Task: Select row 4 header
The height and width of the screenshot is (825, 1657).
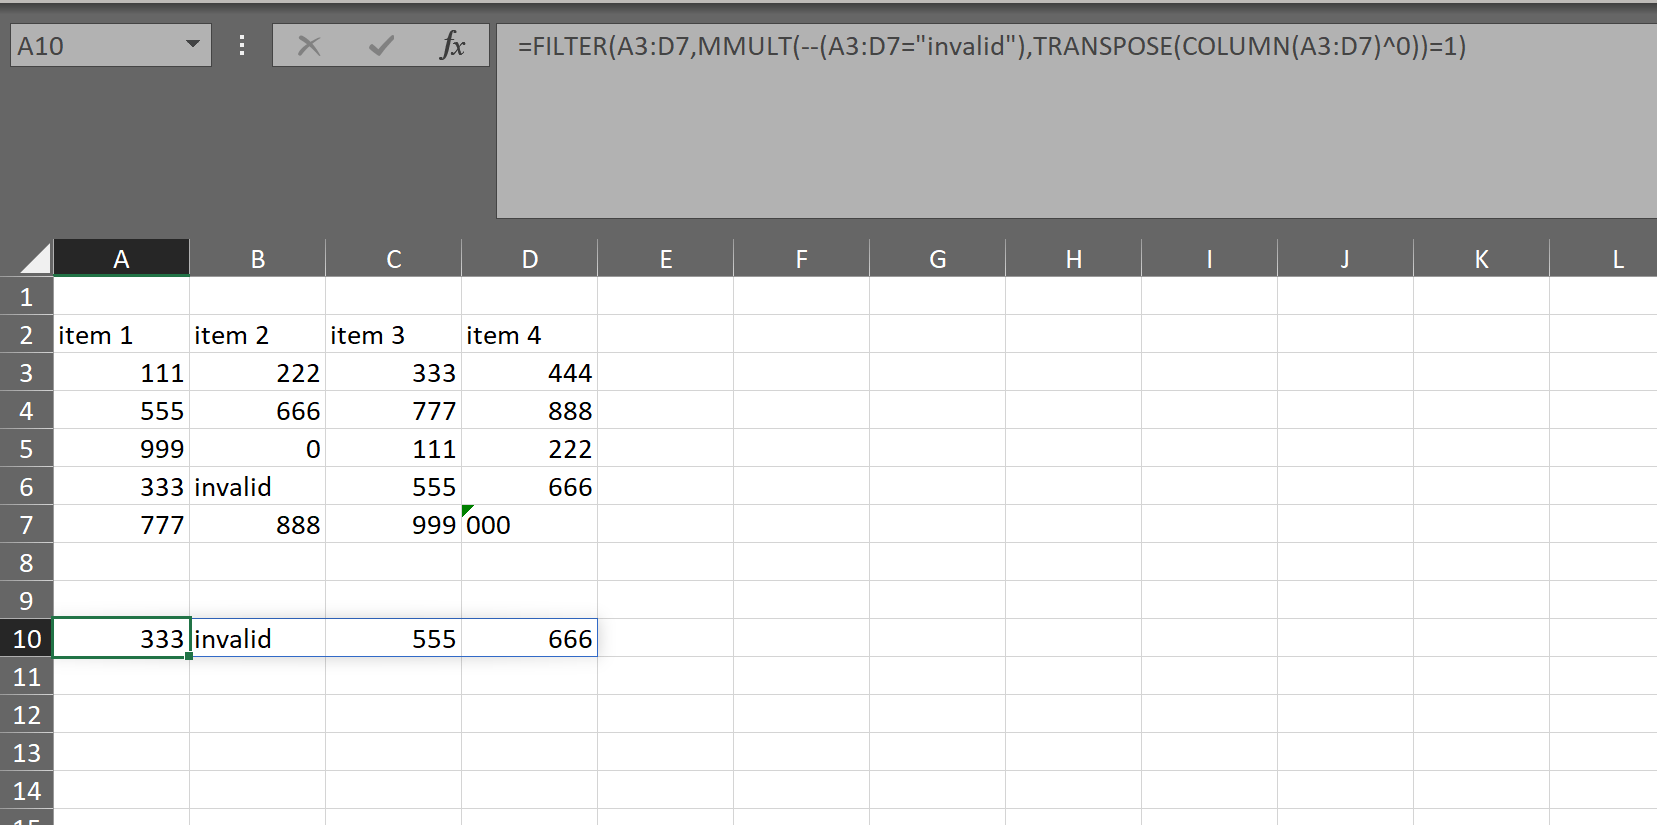Action: pos(26,410)
